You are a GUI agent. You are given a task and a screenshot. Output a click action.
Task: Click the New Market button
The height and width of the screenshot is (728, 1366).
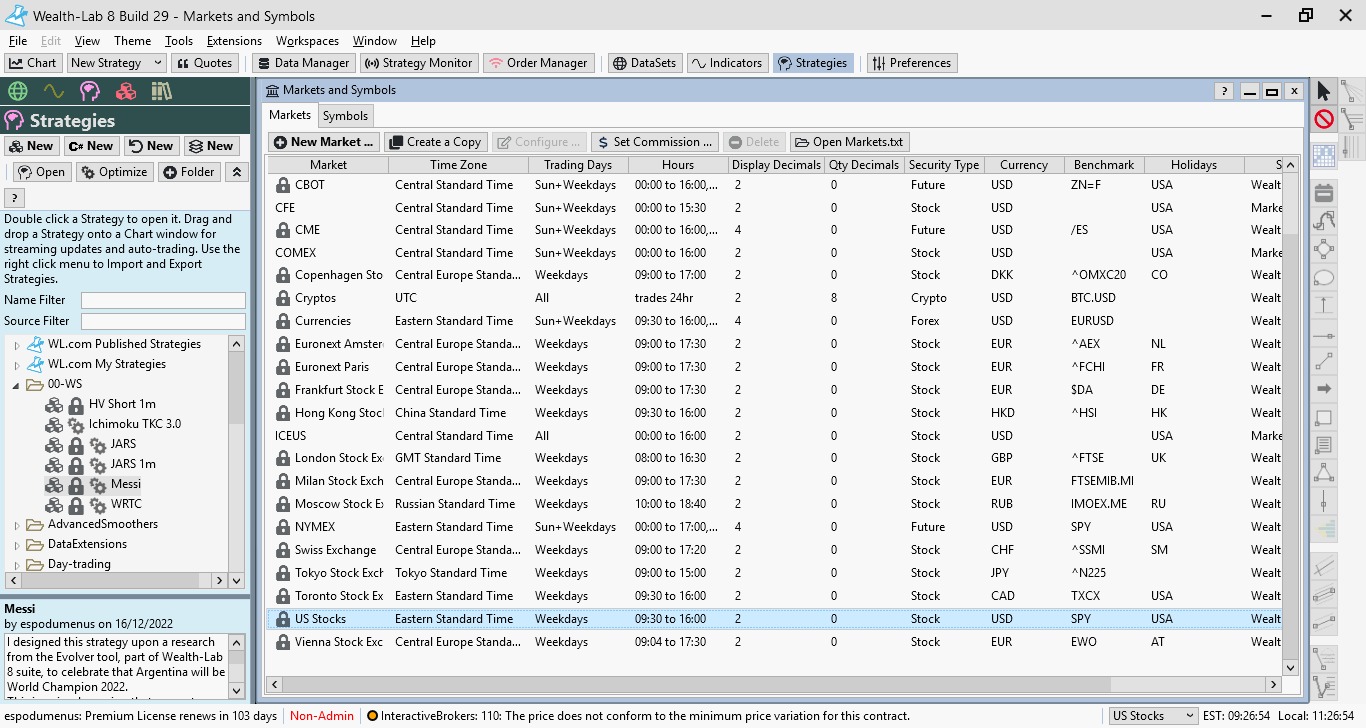pos(324,142)
